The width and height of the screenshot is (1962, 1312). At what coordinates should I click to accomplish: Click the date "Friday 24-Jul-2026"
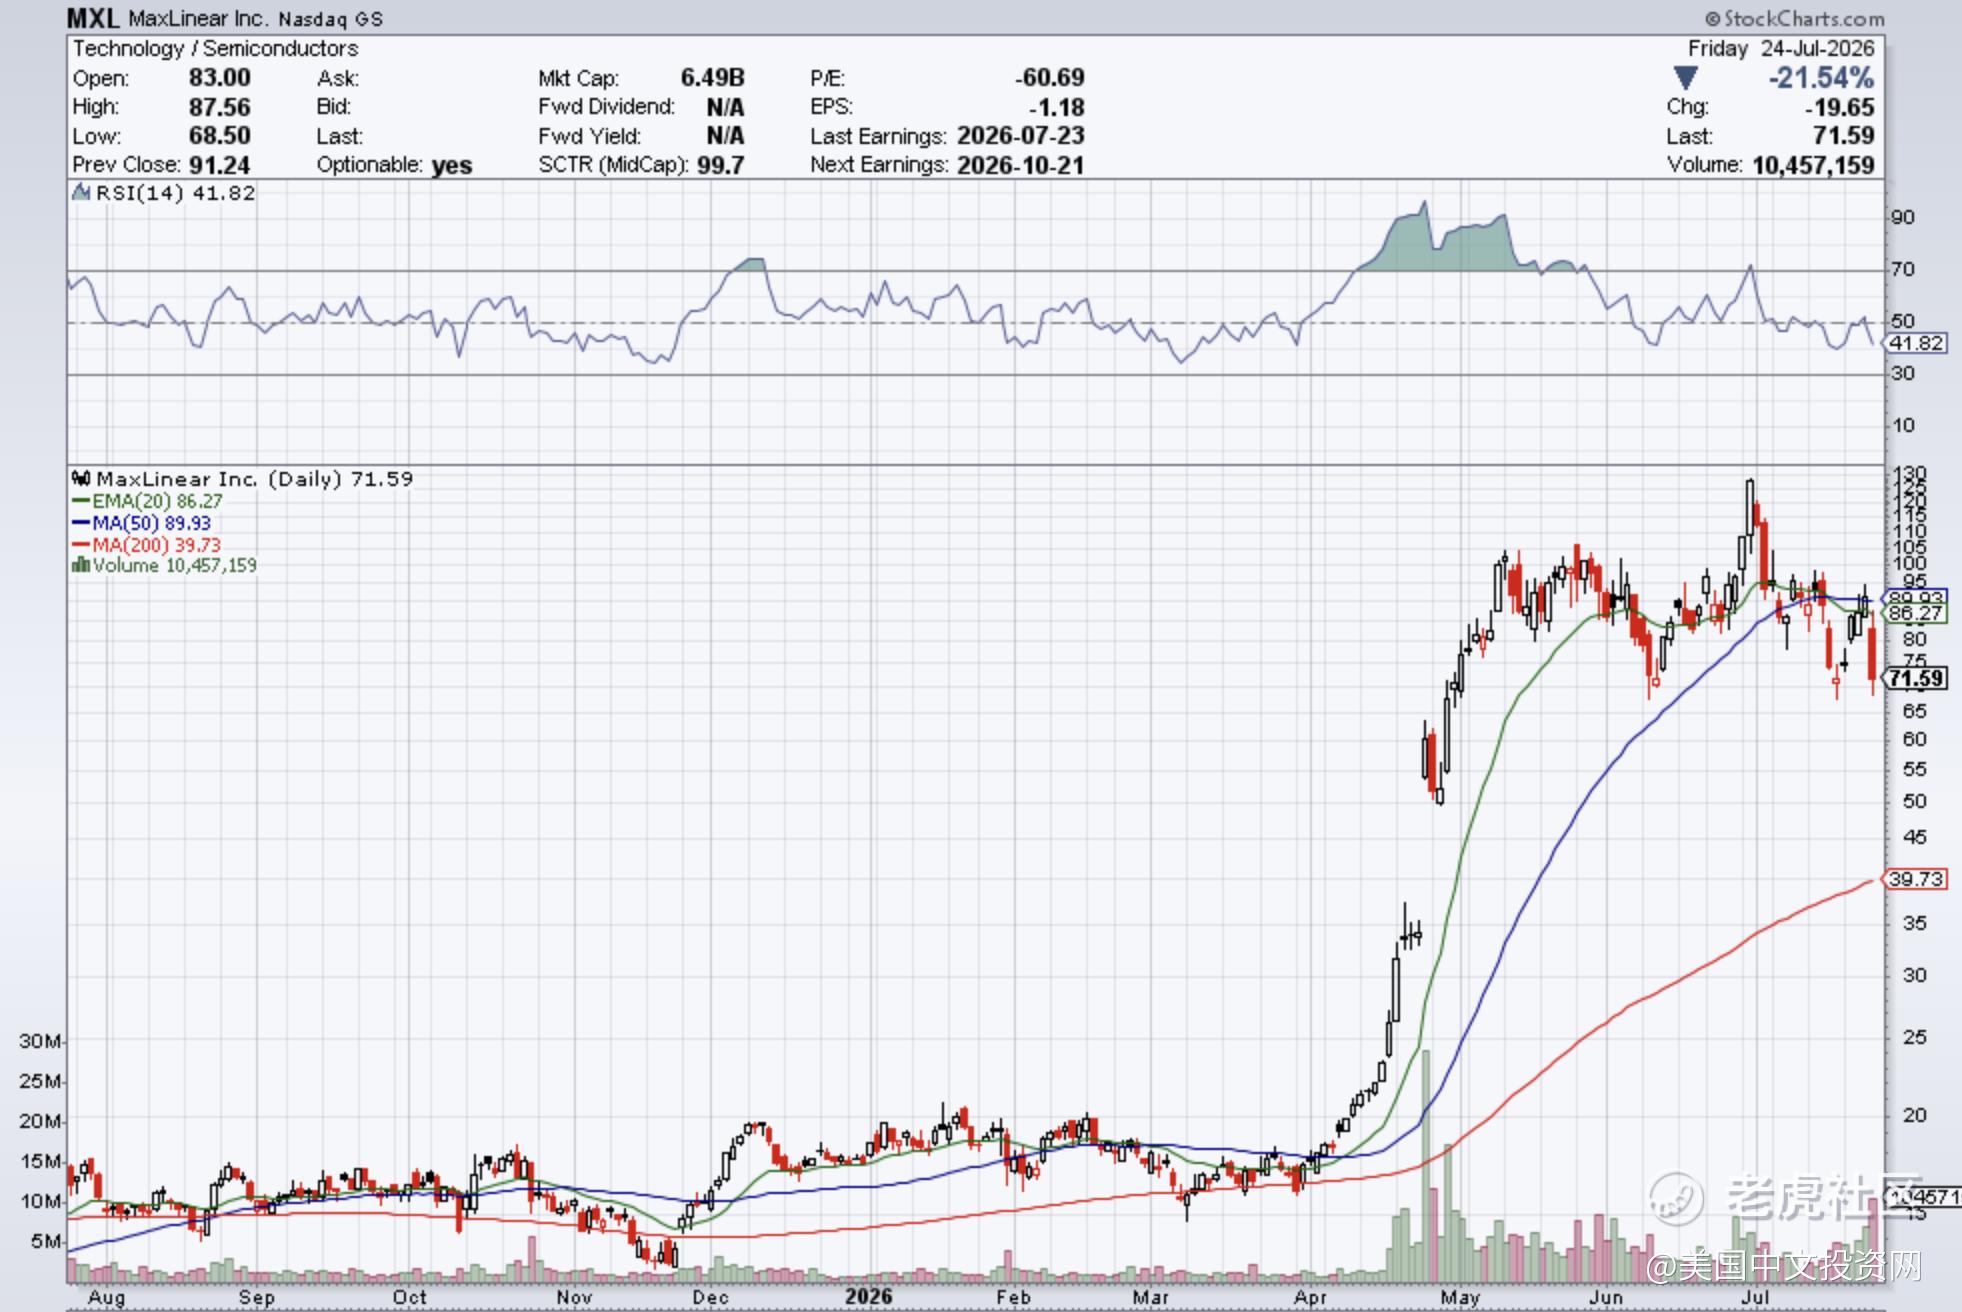1781,49
